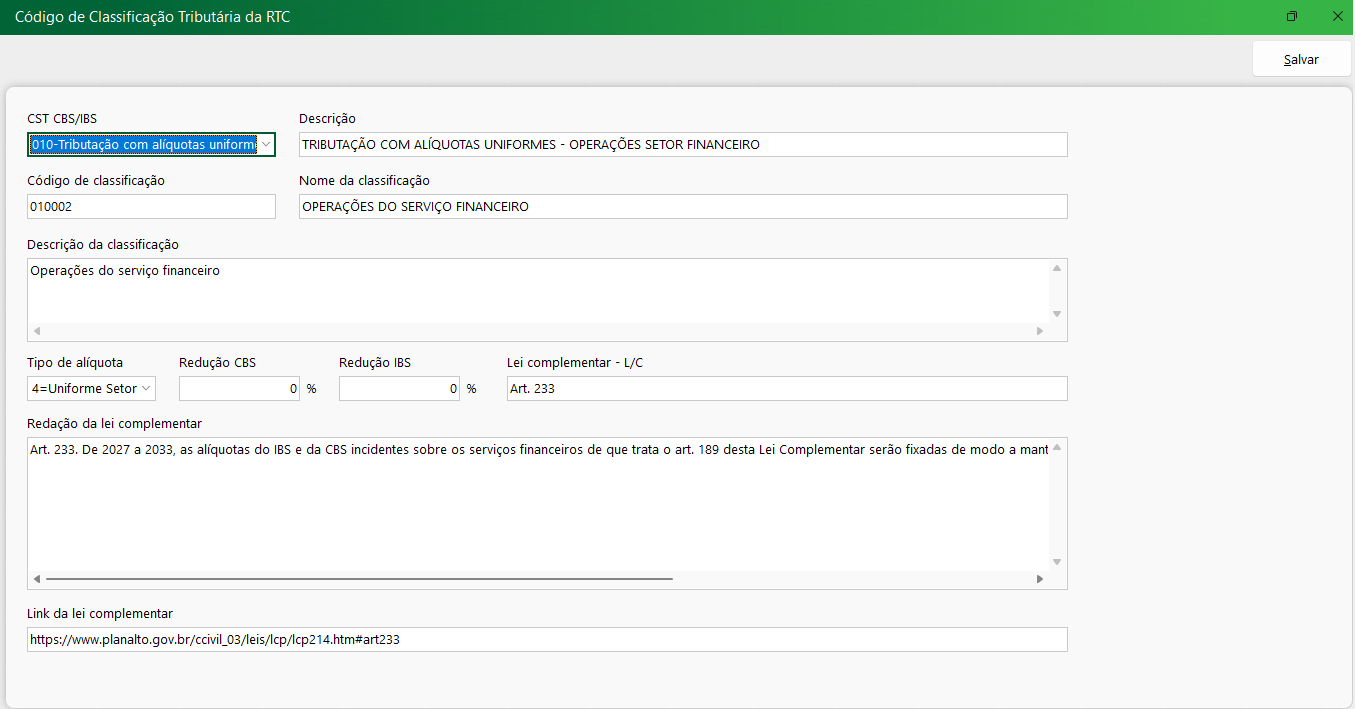
Task: Select the Código de classificação field
Action: point(150,206)
